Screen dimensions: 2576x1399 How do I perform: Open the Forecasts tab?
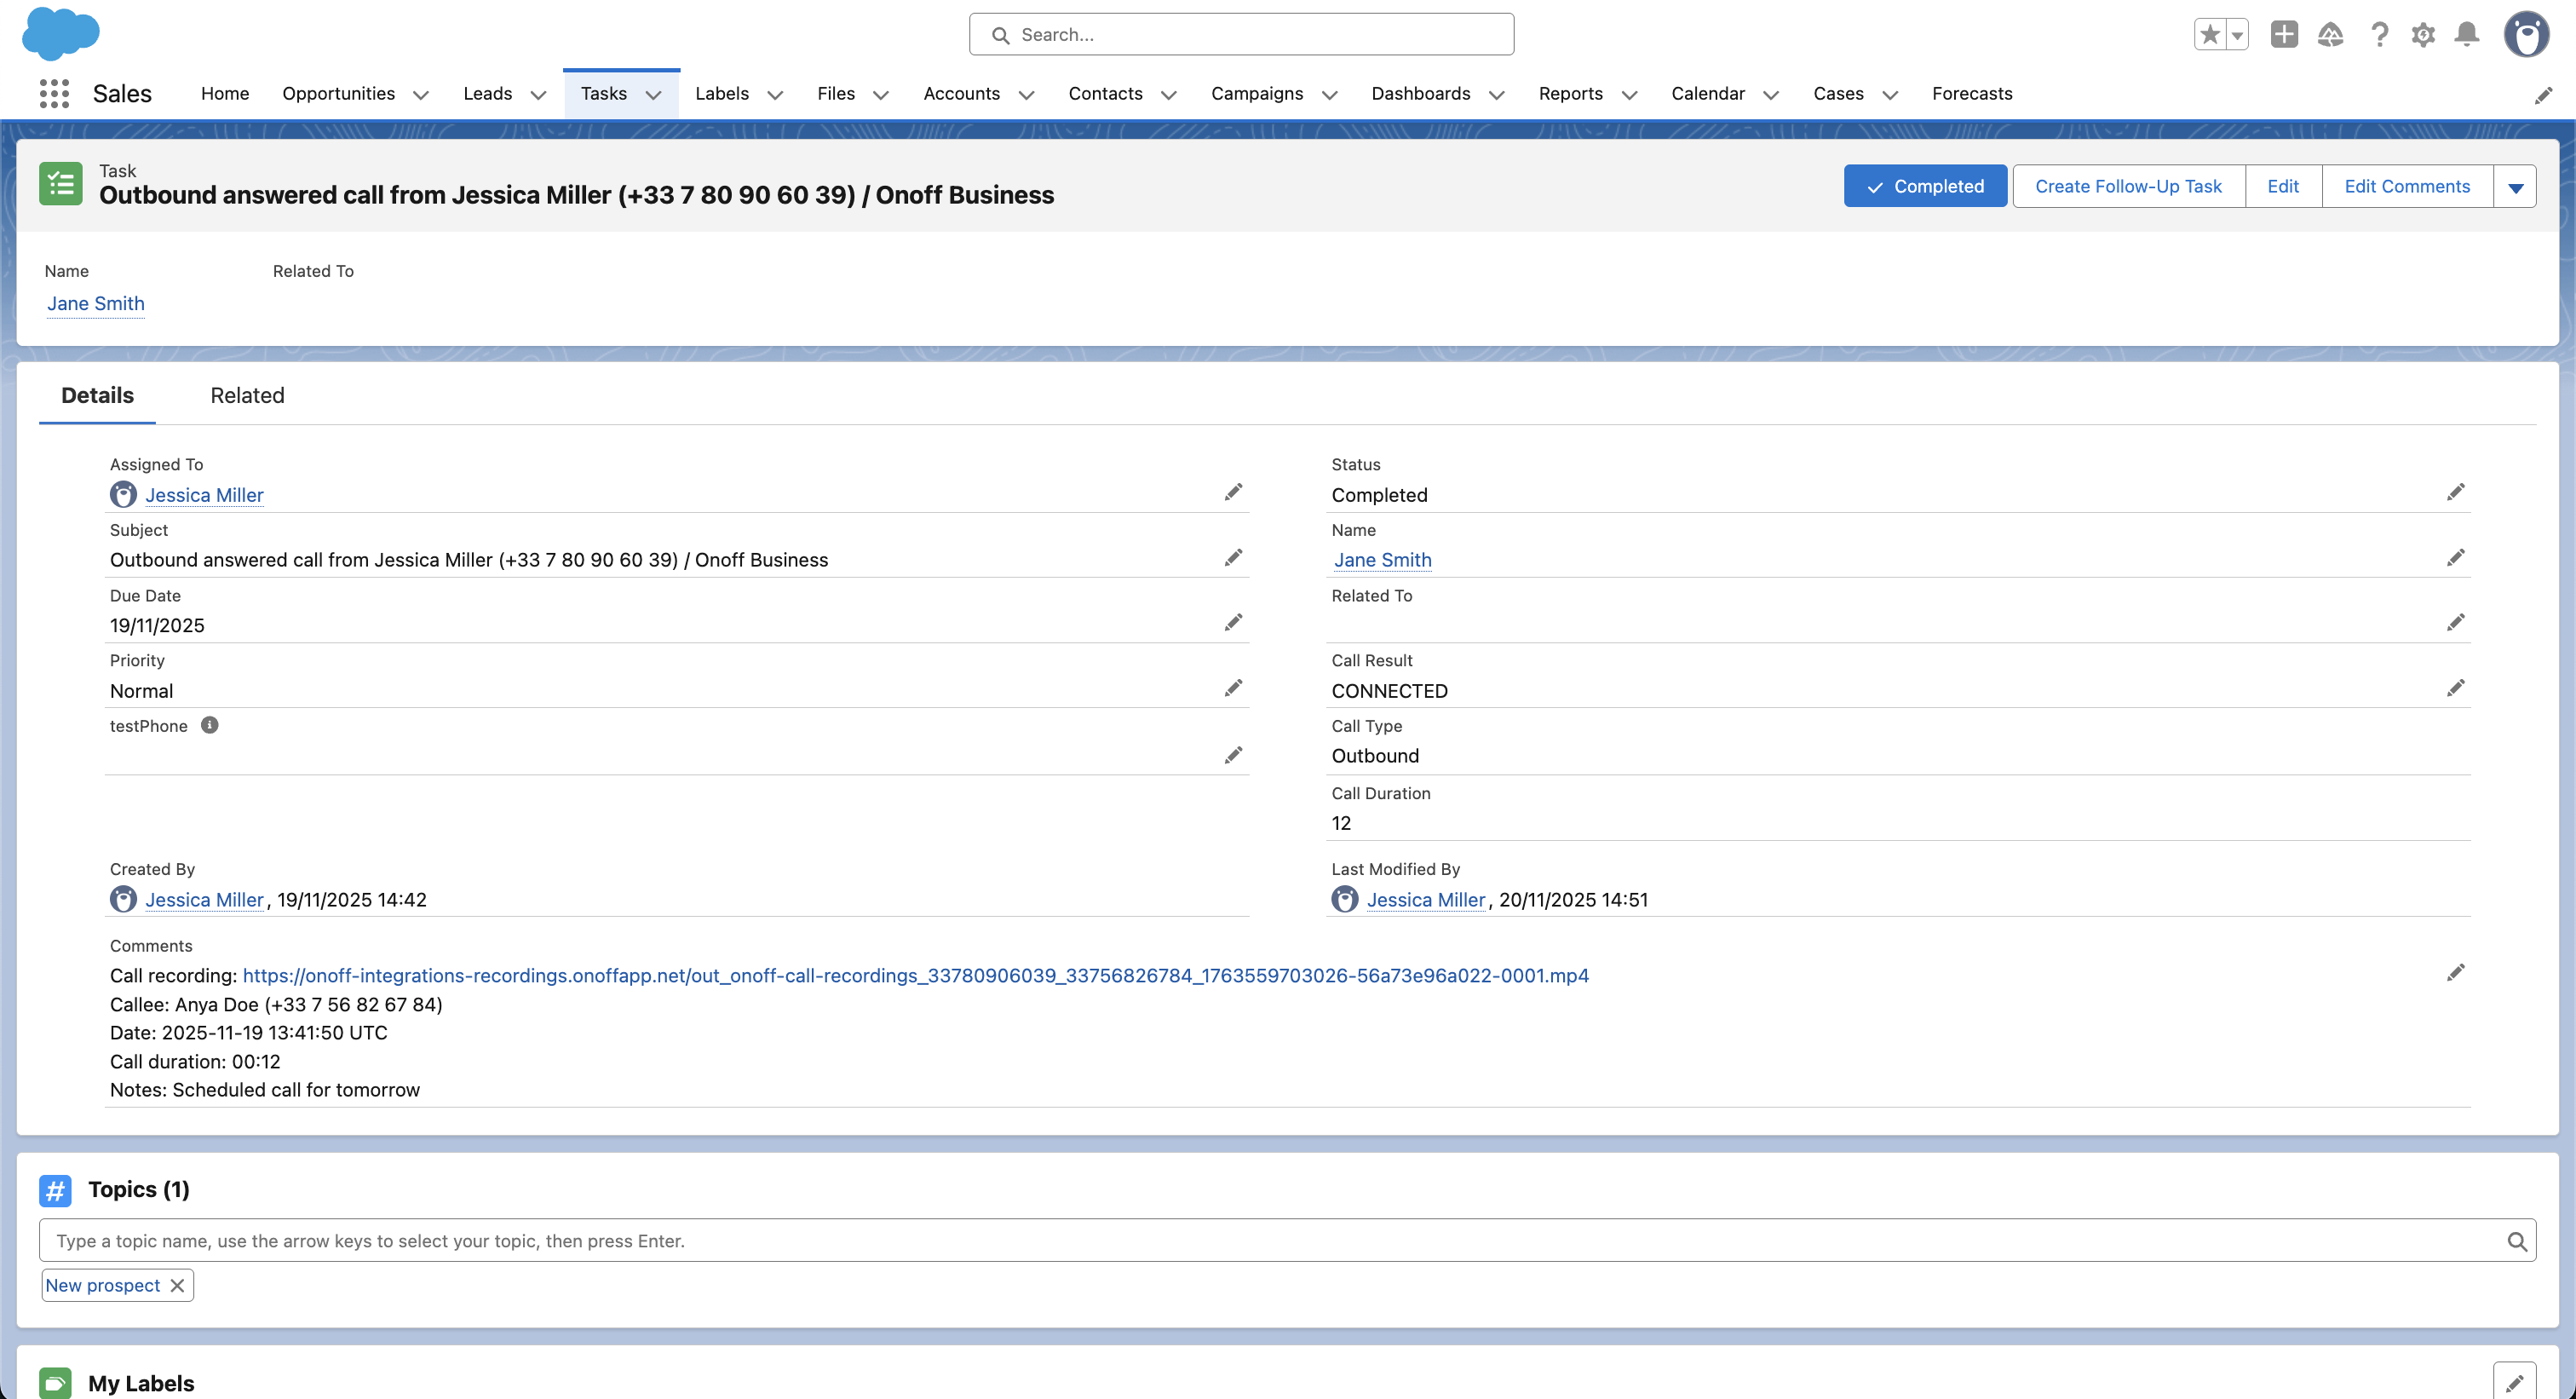[1972, 93]
